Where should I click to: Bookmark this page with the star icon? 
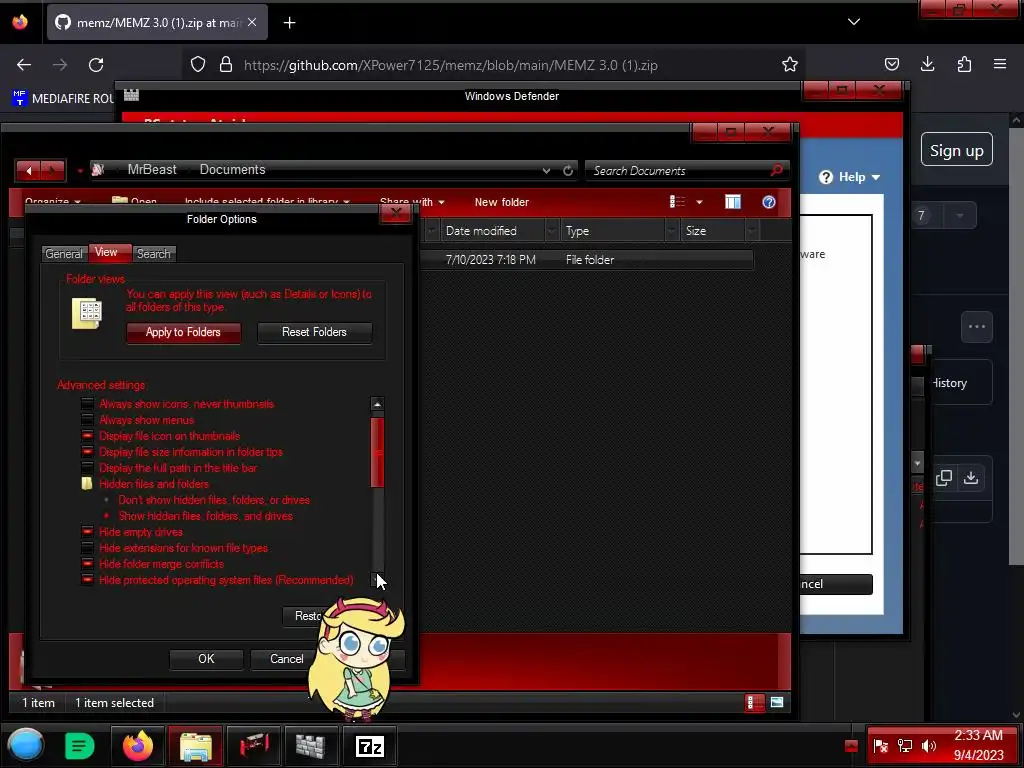click(x=790, y=65)
